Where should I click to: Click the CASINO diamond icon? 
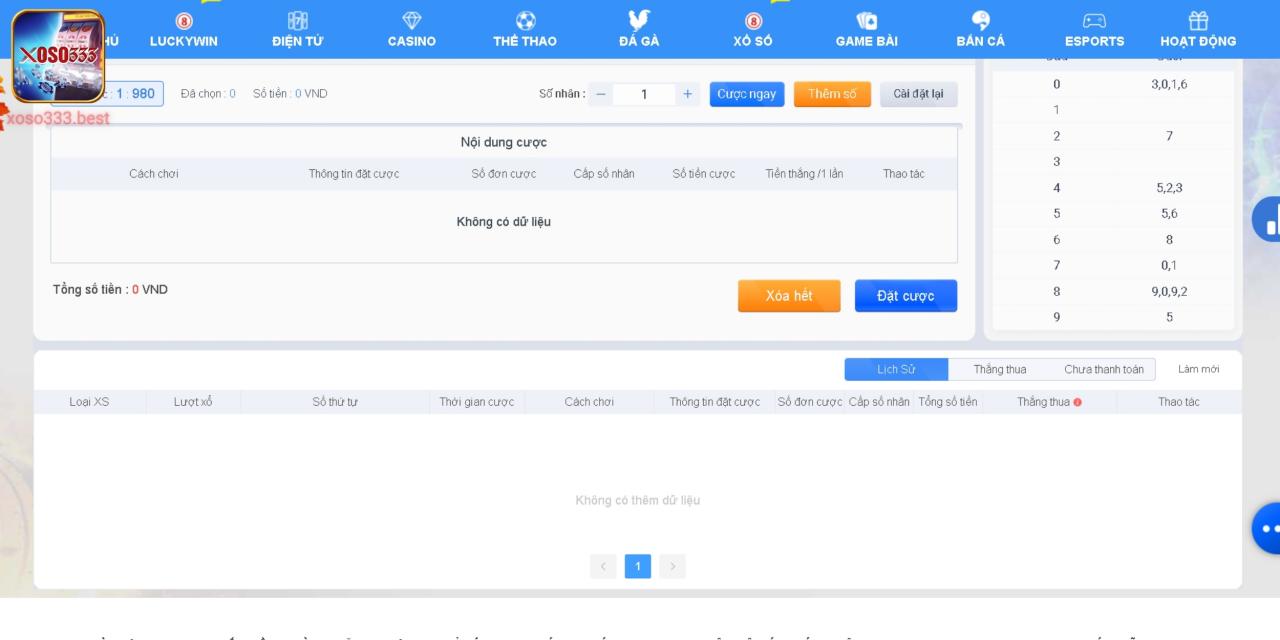[412, 21]
